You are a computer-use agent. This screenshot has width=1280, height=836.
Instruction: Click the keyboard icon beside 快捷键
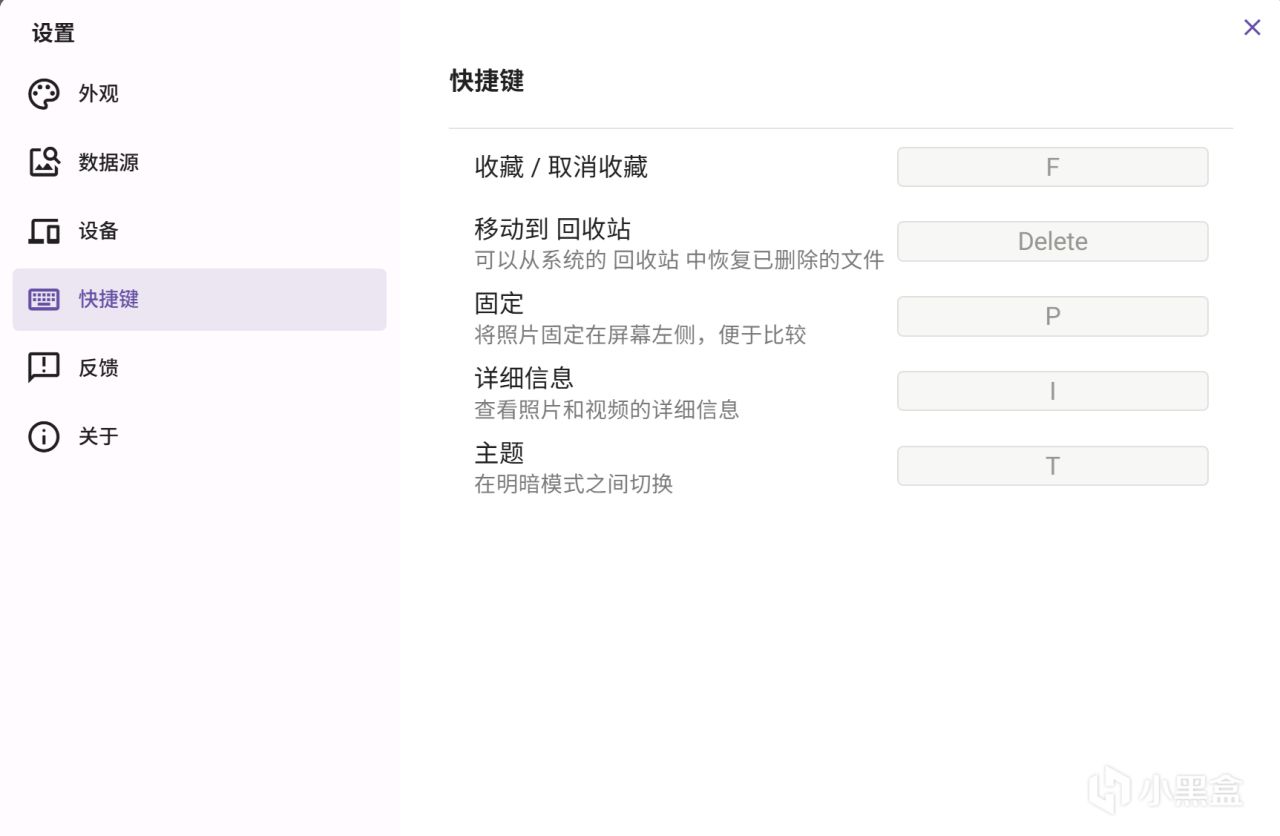coord(44,299)
